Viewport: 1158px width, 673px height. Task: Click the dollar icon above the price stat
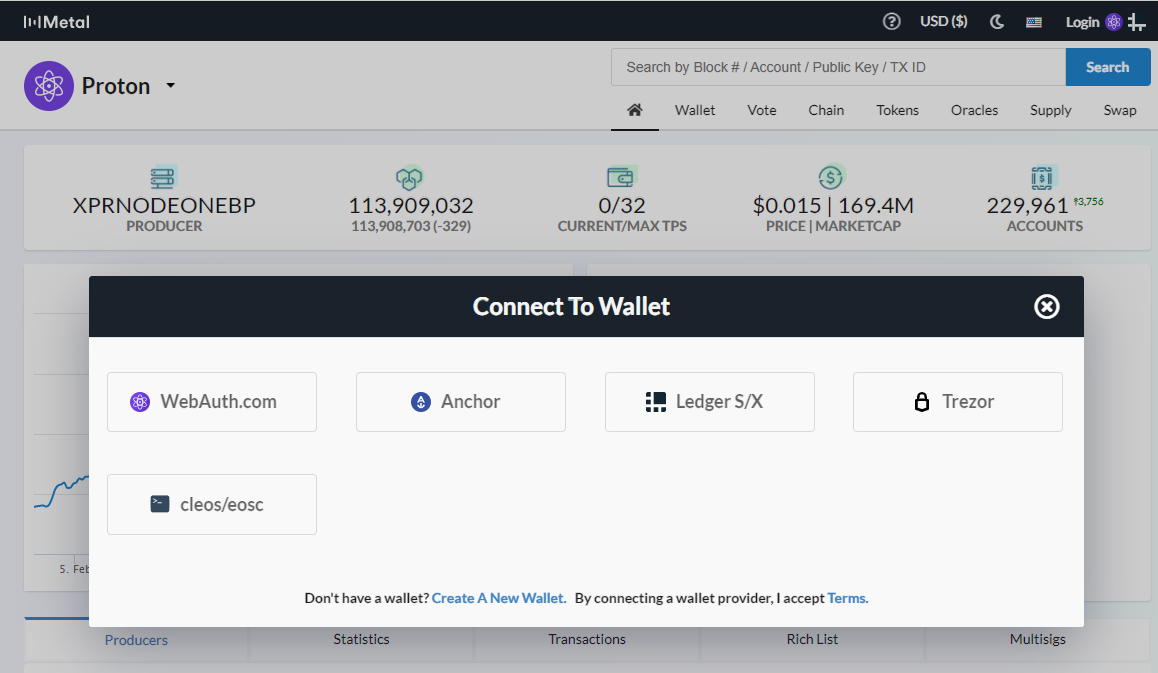[x=830, y=177]
